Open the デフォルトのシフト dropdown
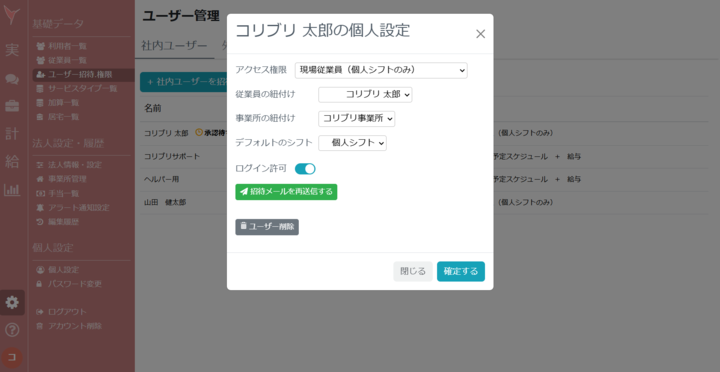 [352, 143]
